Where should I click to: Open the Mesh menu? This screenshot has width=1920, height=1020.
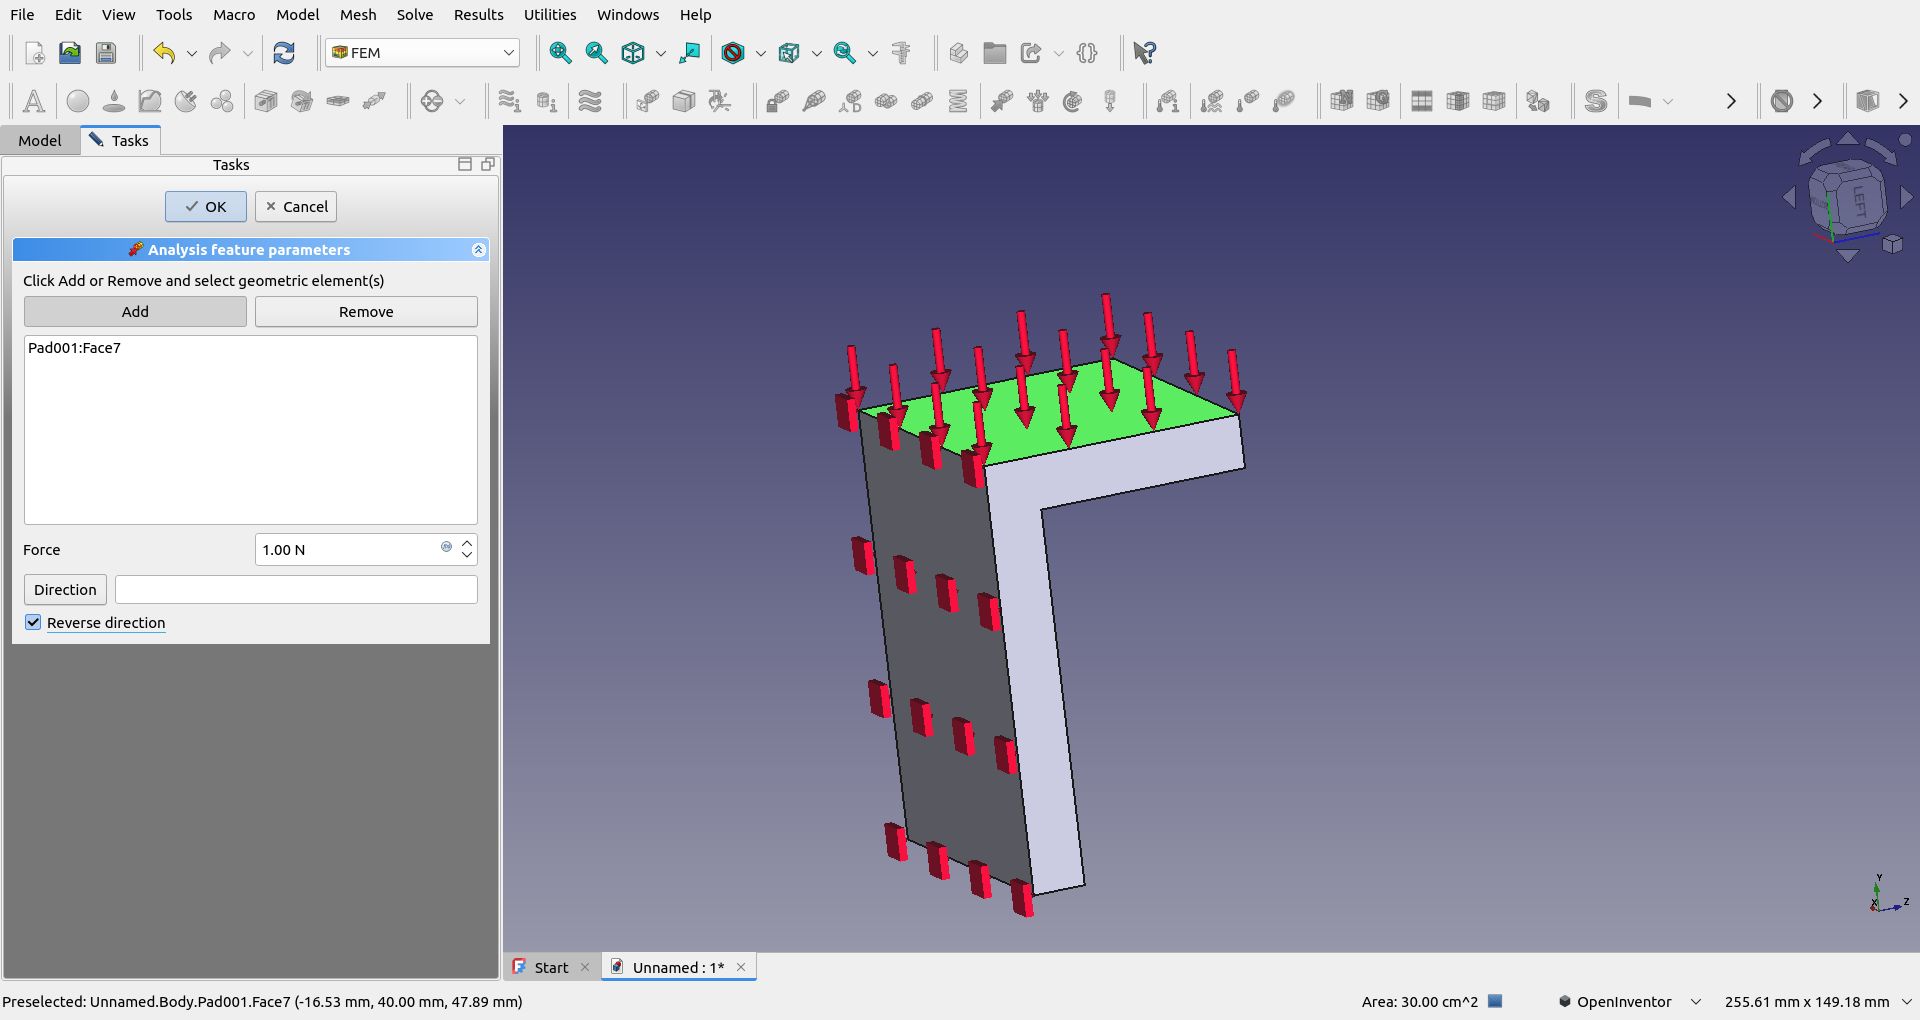(358, 15)
